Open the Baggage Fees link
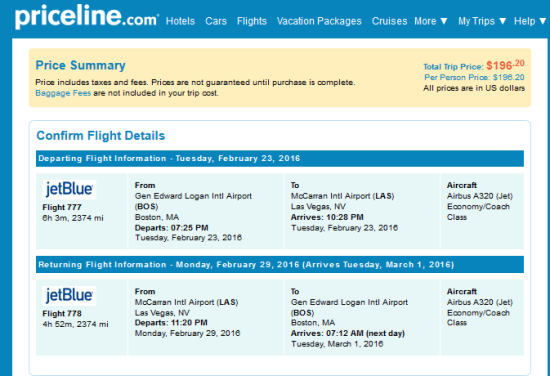Image resolution: width=550 pixels, height=376 pixels. pyautogui.click(x=63, y=93)
